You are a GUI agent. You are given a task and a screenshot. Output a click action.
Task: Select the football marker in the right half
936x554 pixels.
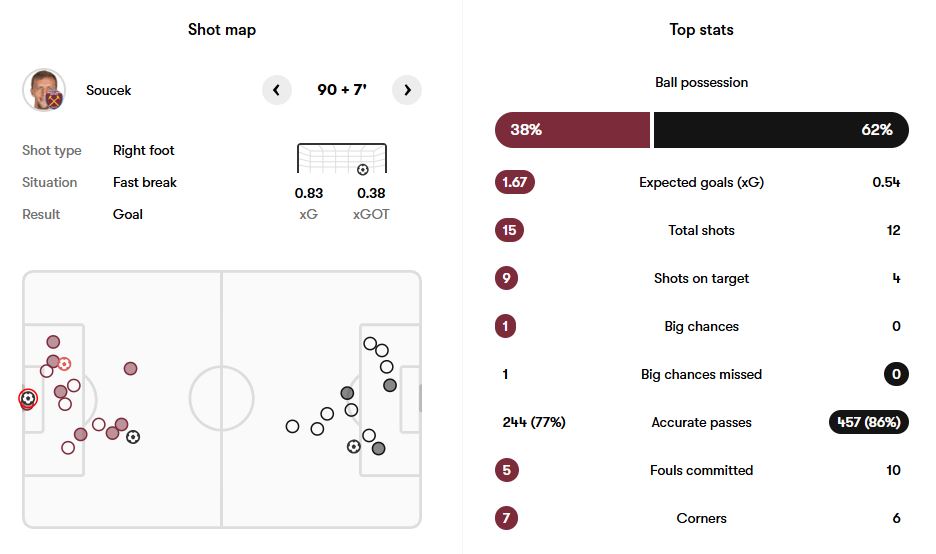(353, 446)
